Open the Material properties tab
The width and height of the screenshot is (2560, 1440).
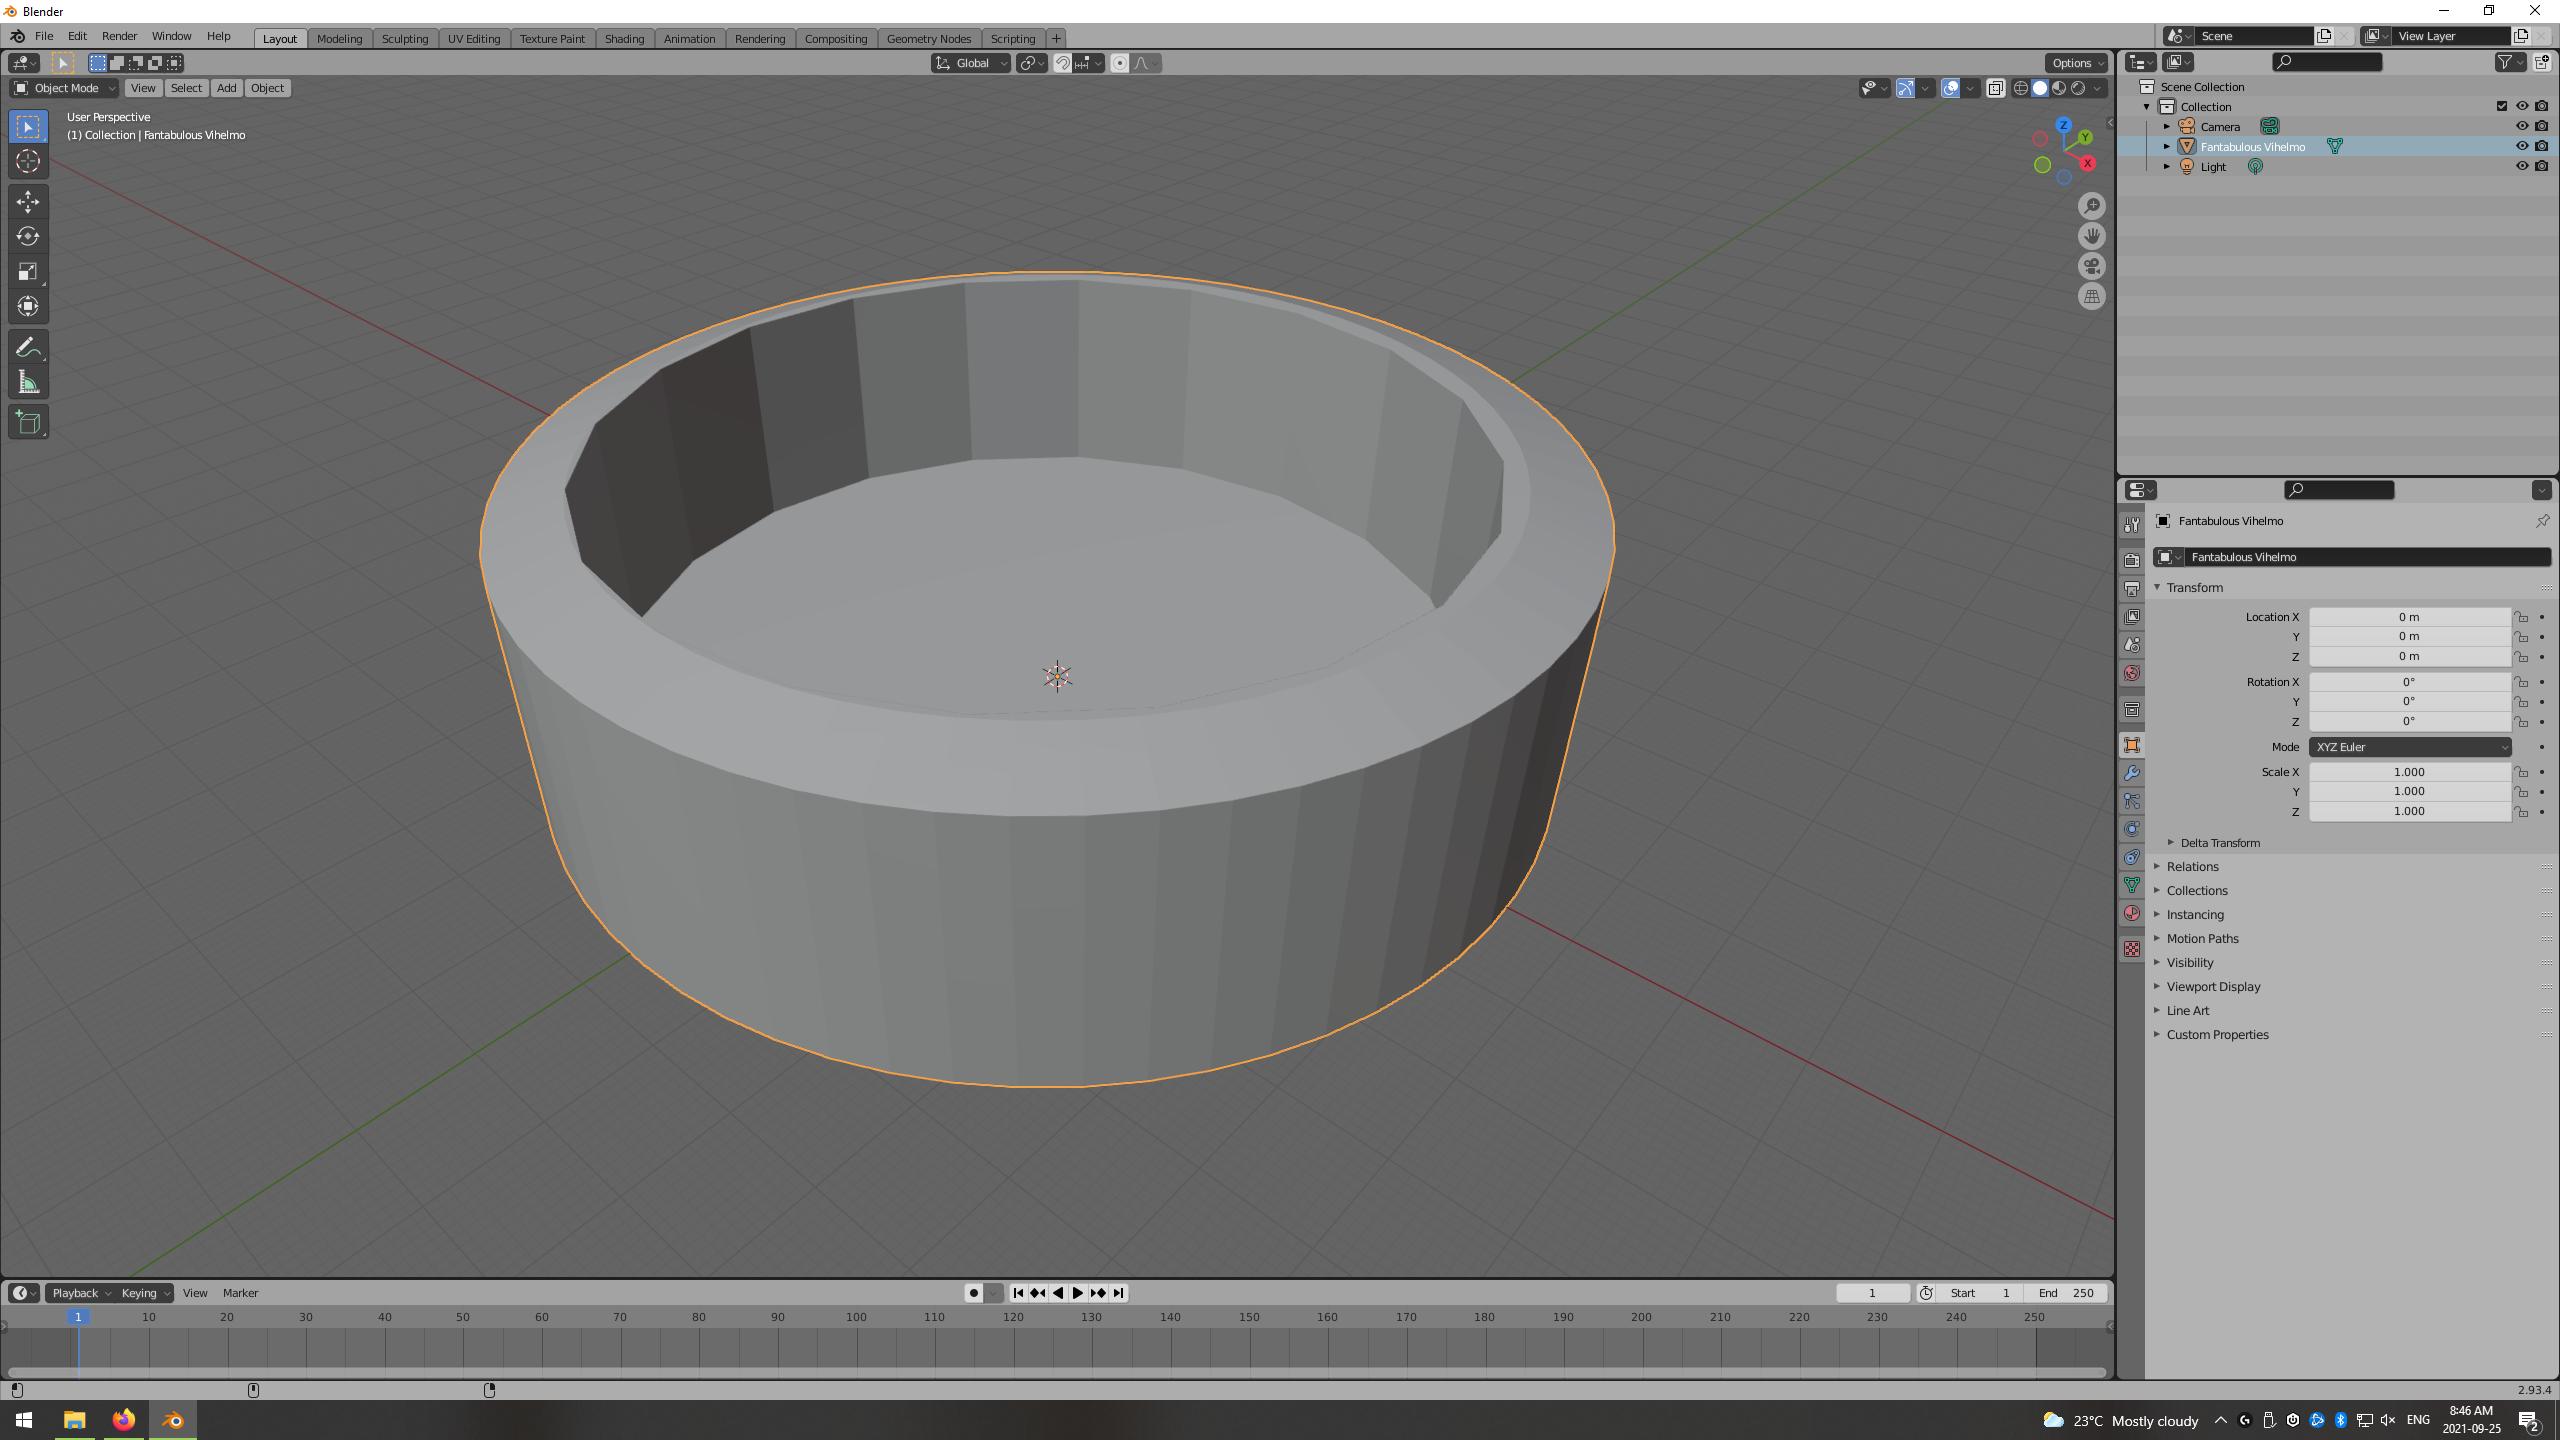click(2132, 913)
